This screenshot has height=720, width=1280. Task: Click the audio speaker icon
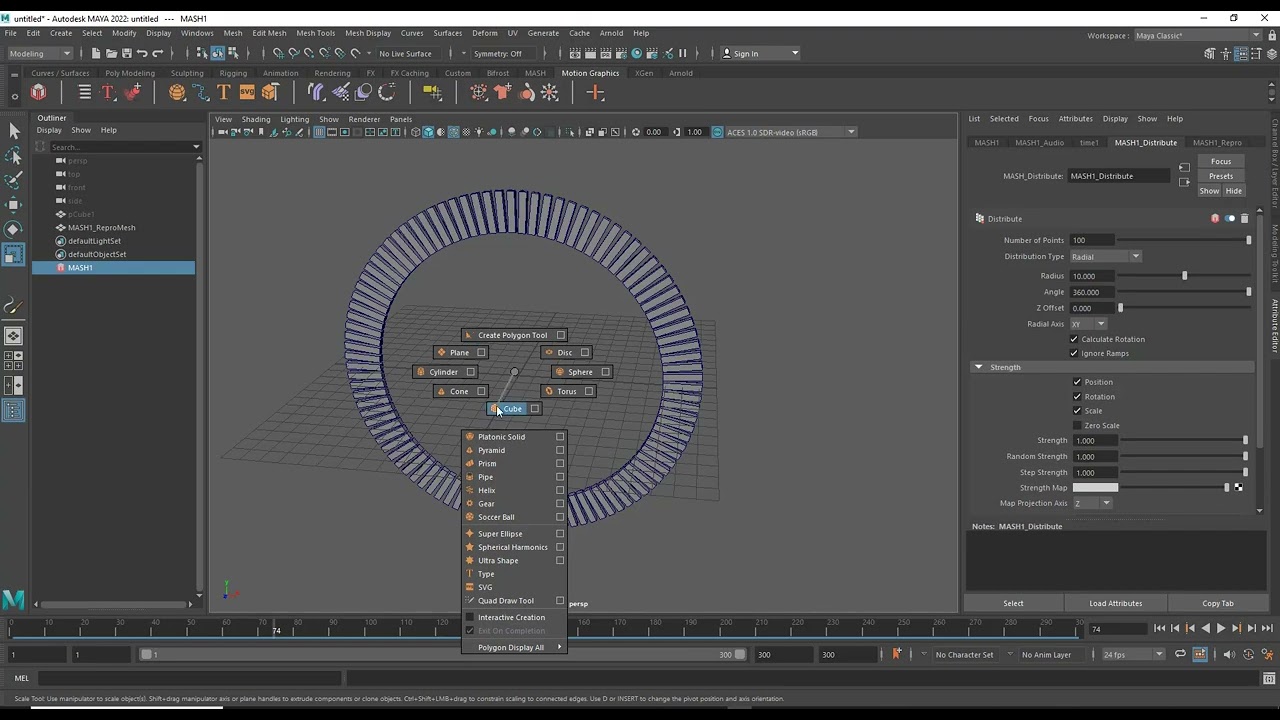tap(1229, 654)
